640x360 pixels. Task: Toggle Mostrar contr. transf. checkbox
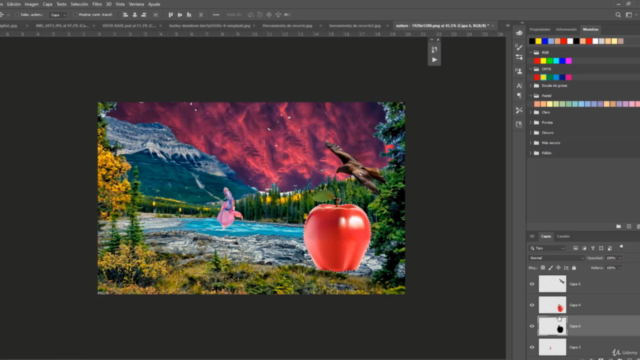point(75,15)
